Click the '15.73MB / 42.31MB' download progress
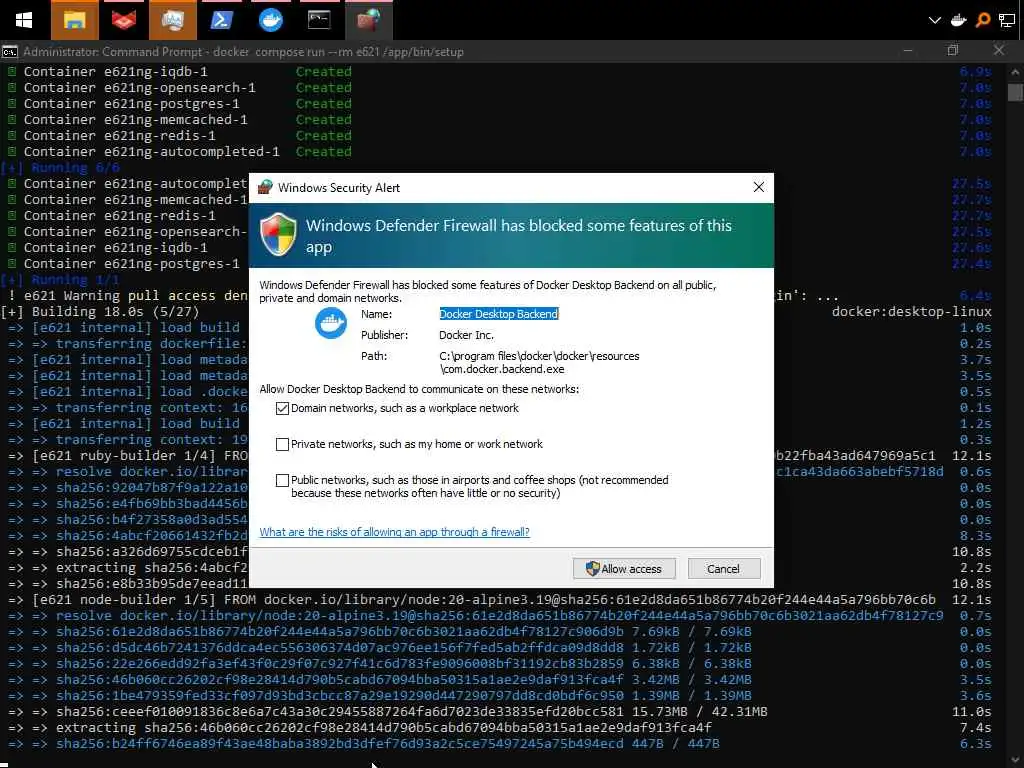1024x768 pixels. (699, 712)
